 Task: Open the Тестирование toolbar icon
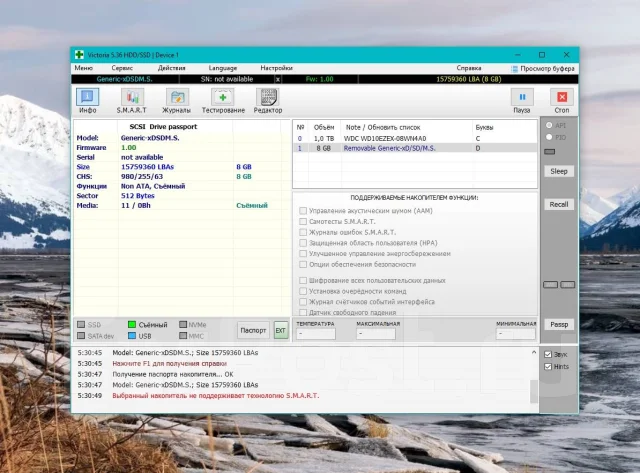[222, 98]
